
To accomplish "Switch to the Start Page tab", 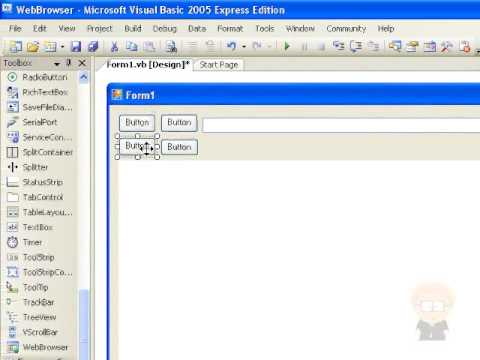I will pyautogui.click(x=219, y=65).
